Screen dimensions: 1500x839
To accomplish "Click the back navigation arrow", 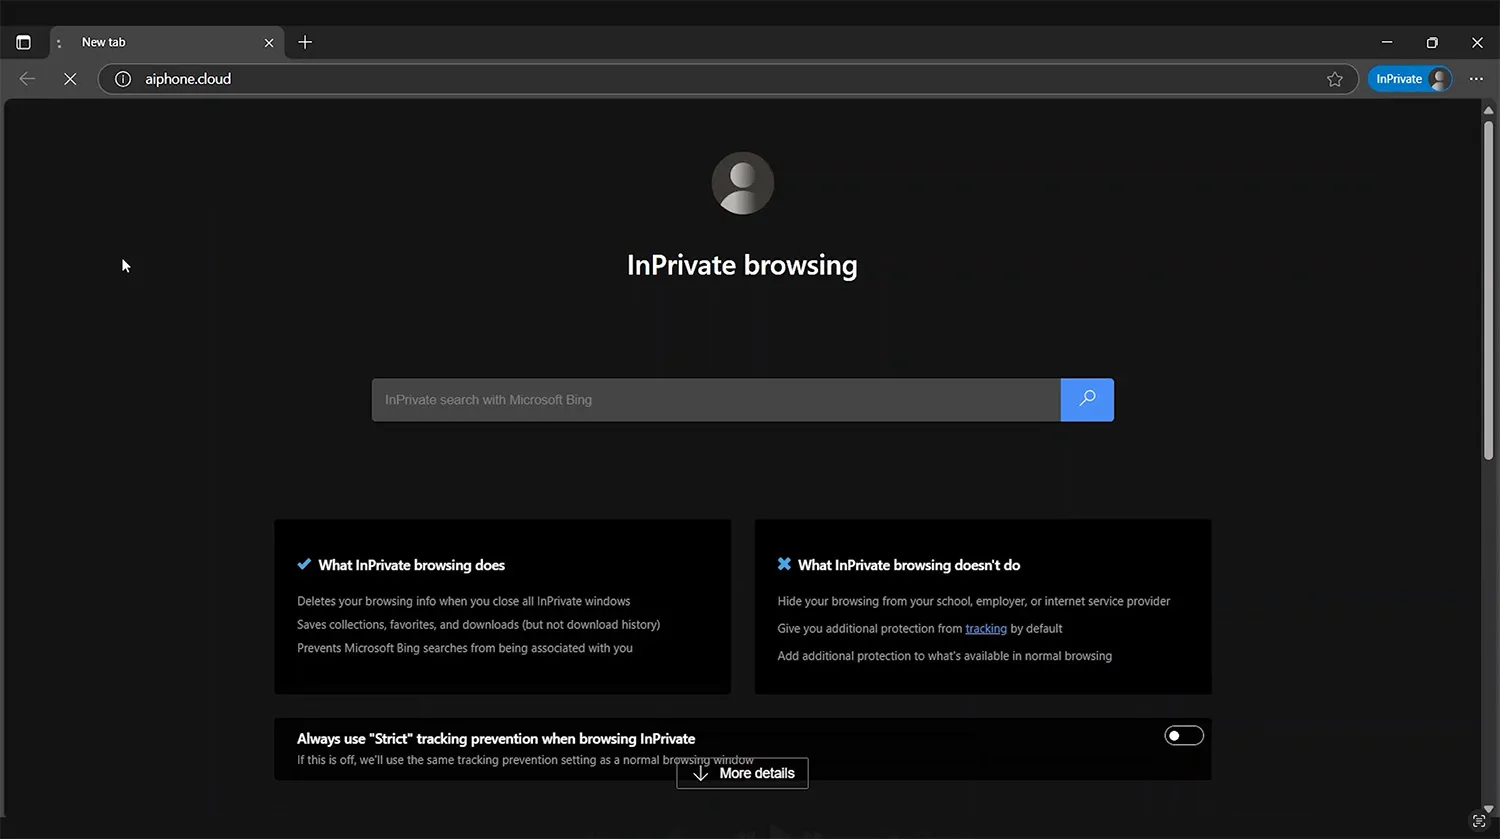I will click(x=27, y=79).
